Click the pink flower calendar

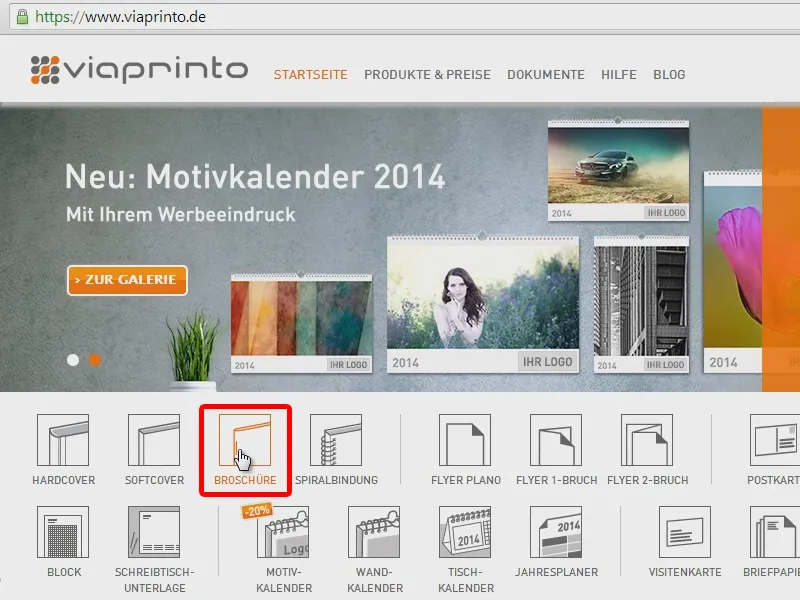click(733, 272)
